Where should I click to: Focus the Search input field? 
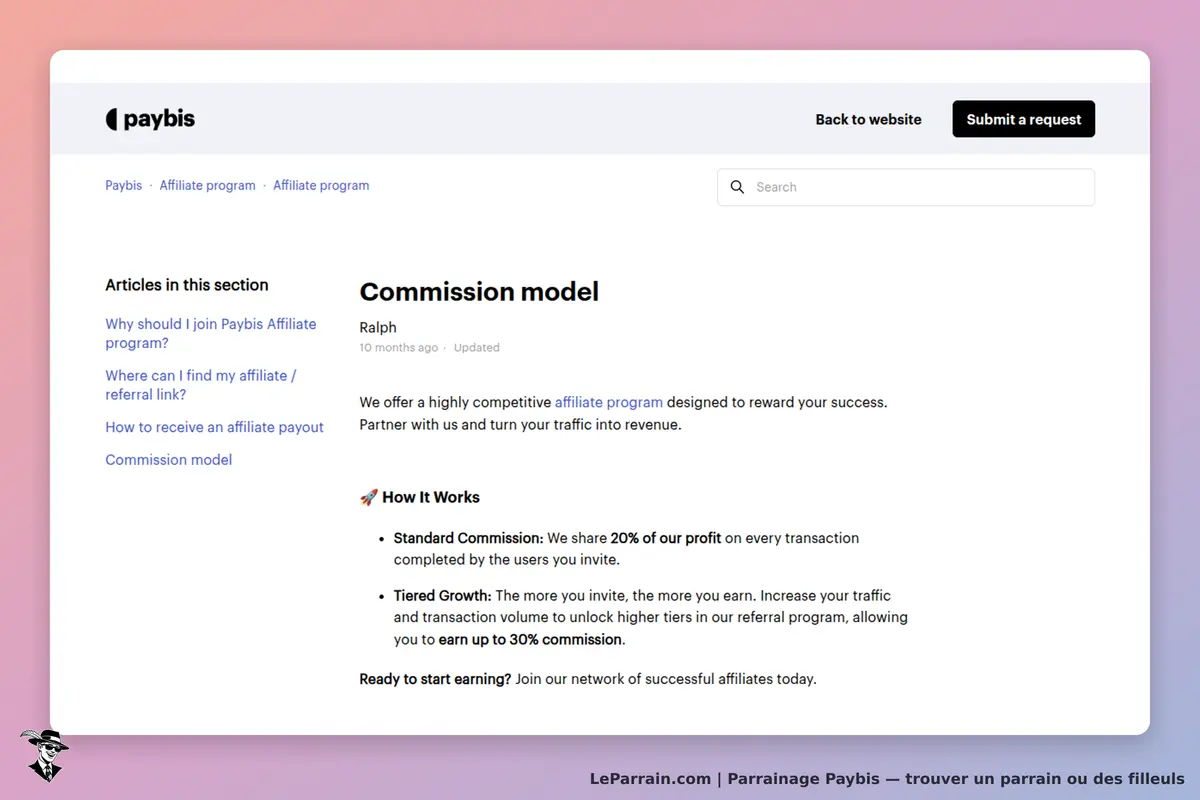(x=906, y=187)
